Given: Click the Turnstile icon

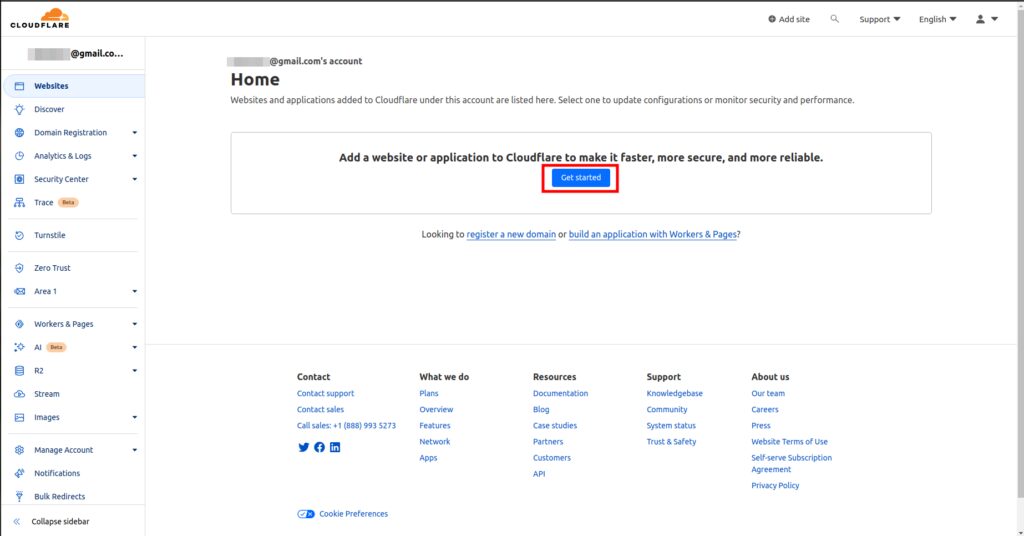Looking at the screenshot, I should tap(20, 236).
